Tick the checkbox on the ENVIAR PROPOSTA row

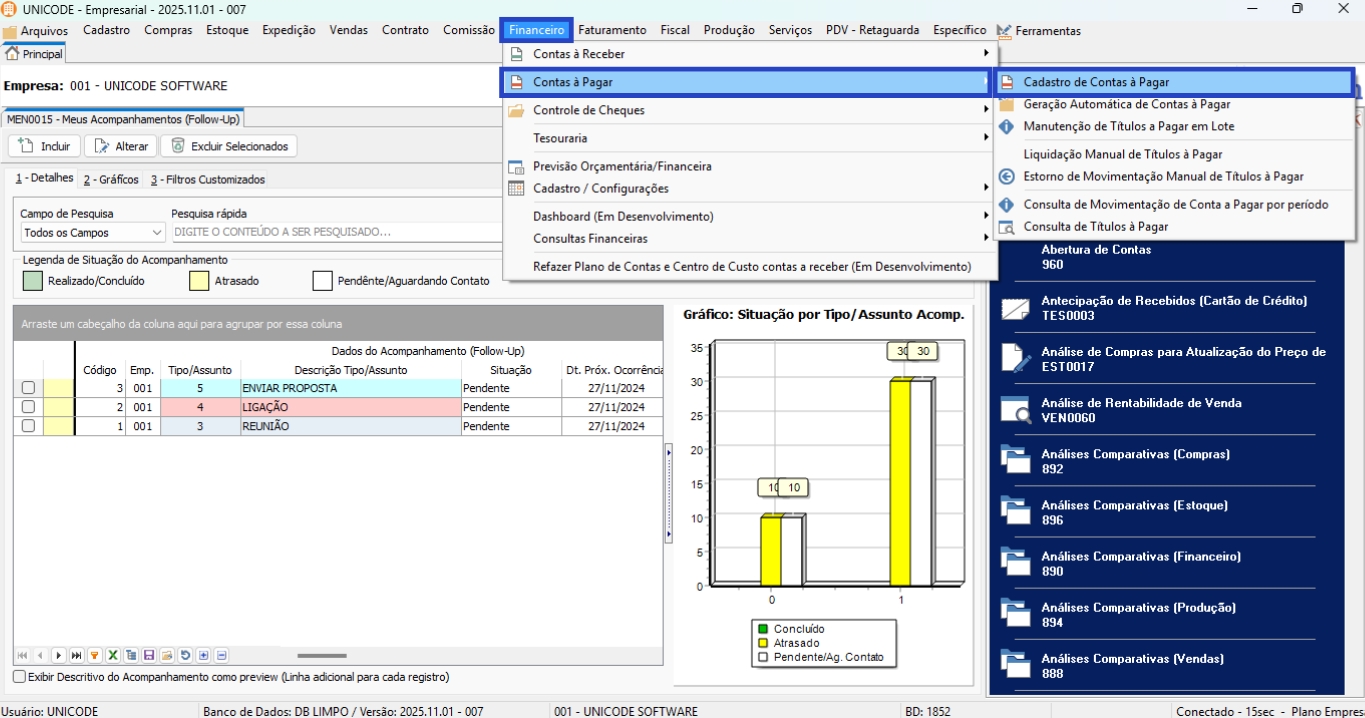(28, 388)
